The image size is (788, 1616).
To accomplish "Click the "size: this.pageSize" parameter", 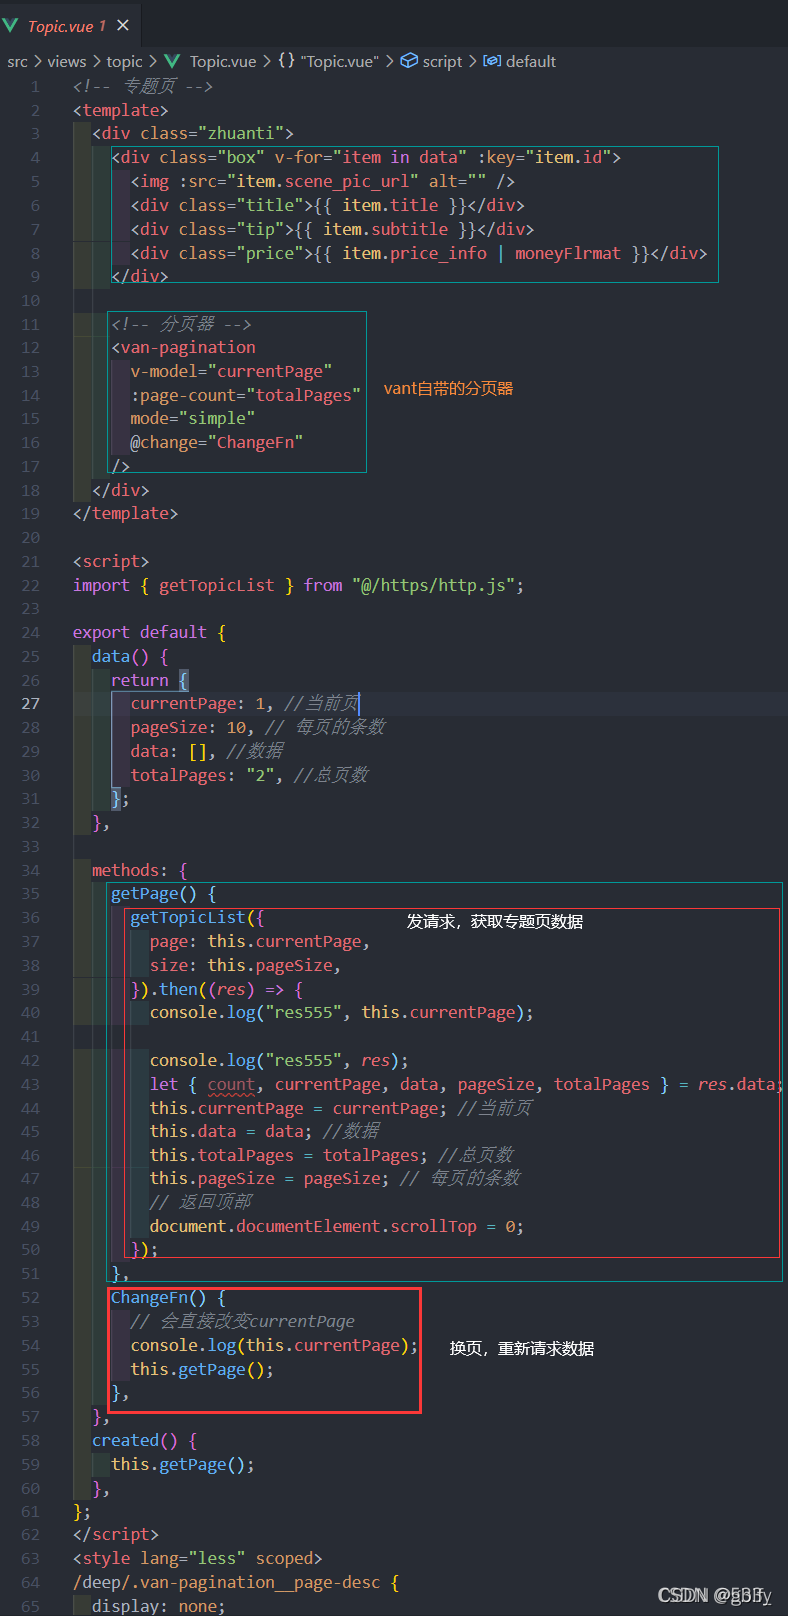I will click(x=245, y=966).
